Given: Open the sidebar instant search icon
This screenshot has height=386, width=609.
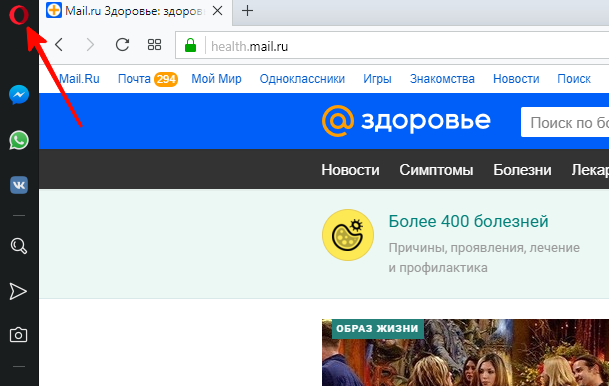Looking at the screenshot, I should tap(19, 245).
